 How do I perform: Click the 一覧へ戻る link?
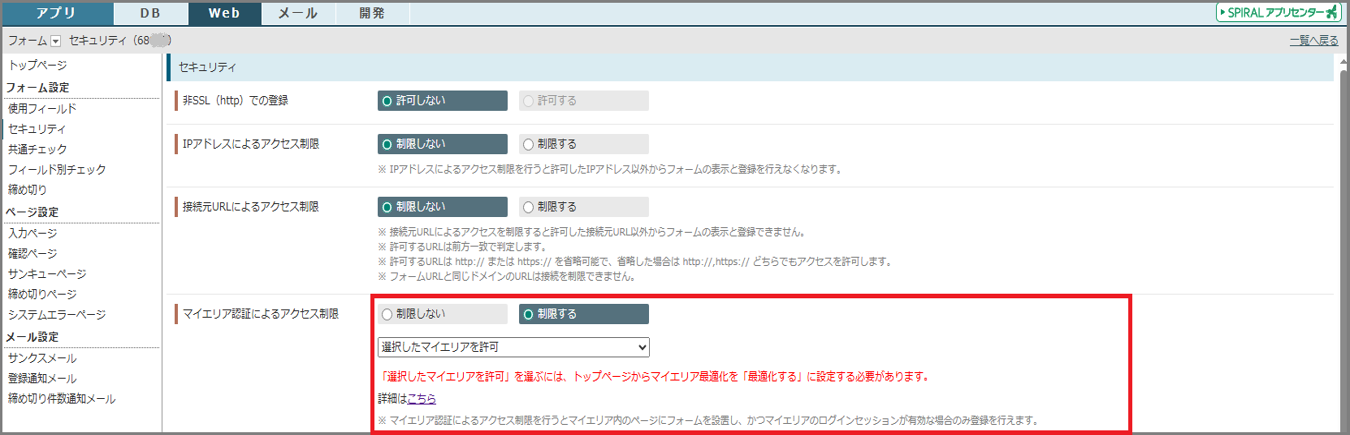(x=1314, y=41)
